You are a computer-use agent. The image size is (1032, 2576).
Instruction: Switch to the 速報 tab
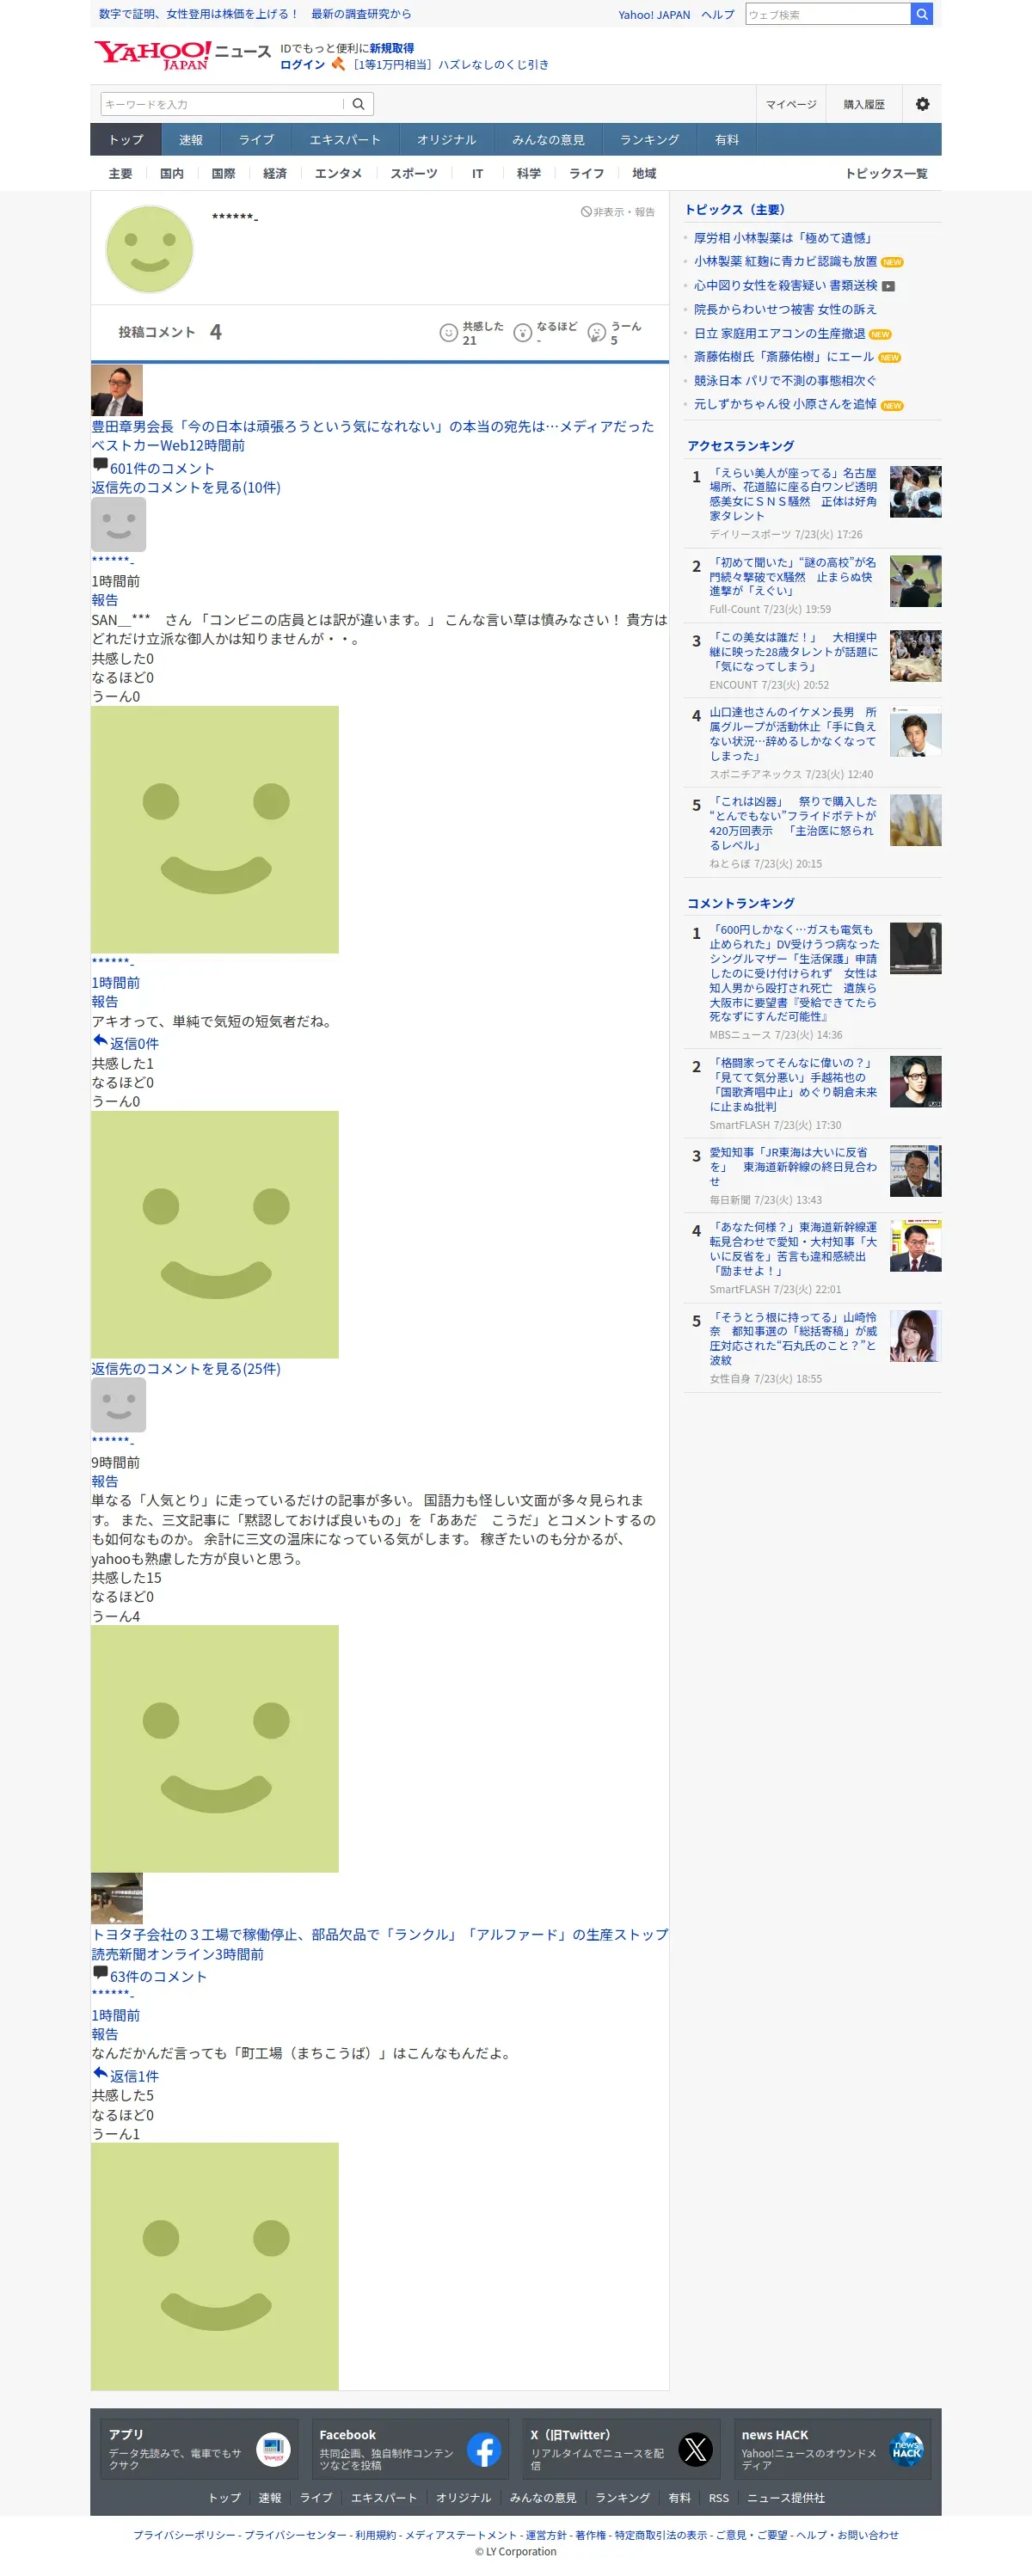[191, 140]
